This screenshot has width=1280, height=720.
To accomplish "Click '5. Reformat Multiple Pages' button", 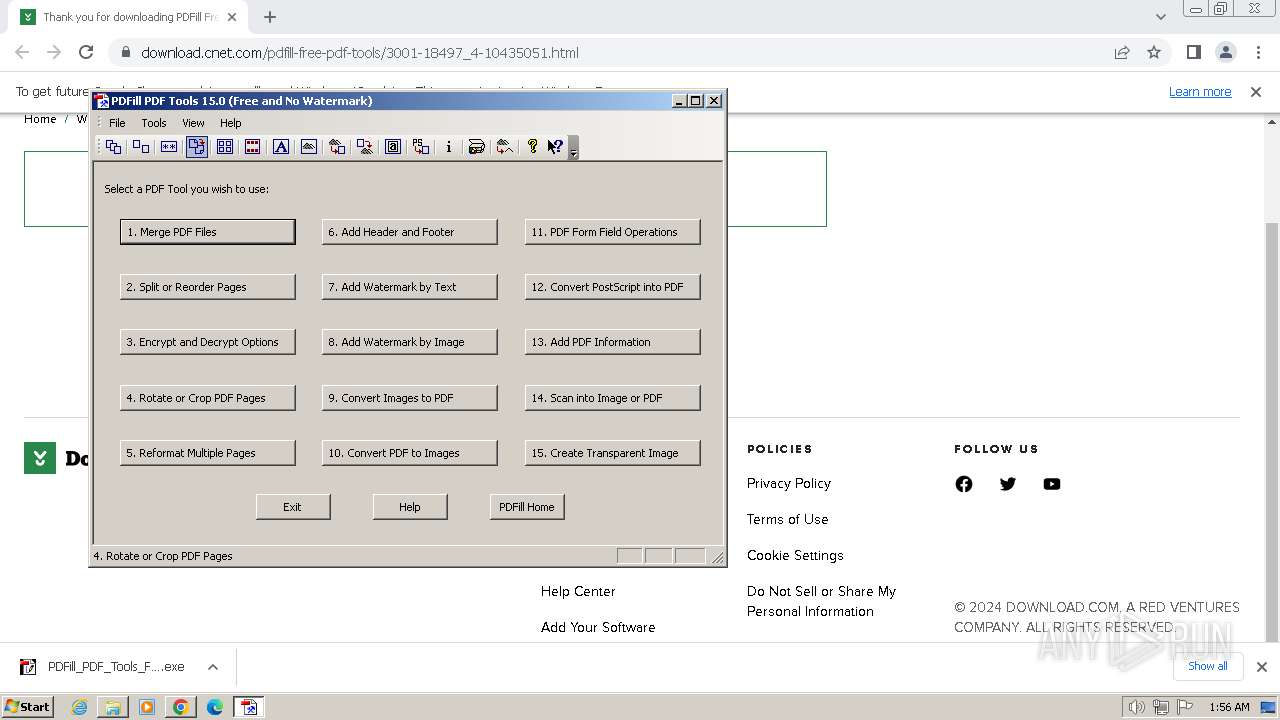I will click(208, 453).
